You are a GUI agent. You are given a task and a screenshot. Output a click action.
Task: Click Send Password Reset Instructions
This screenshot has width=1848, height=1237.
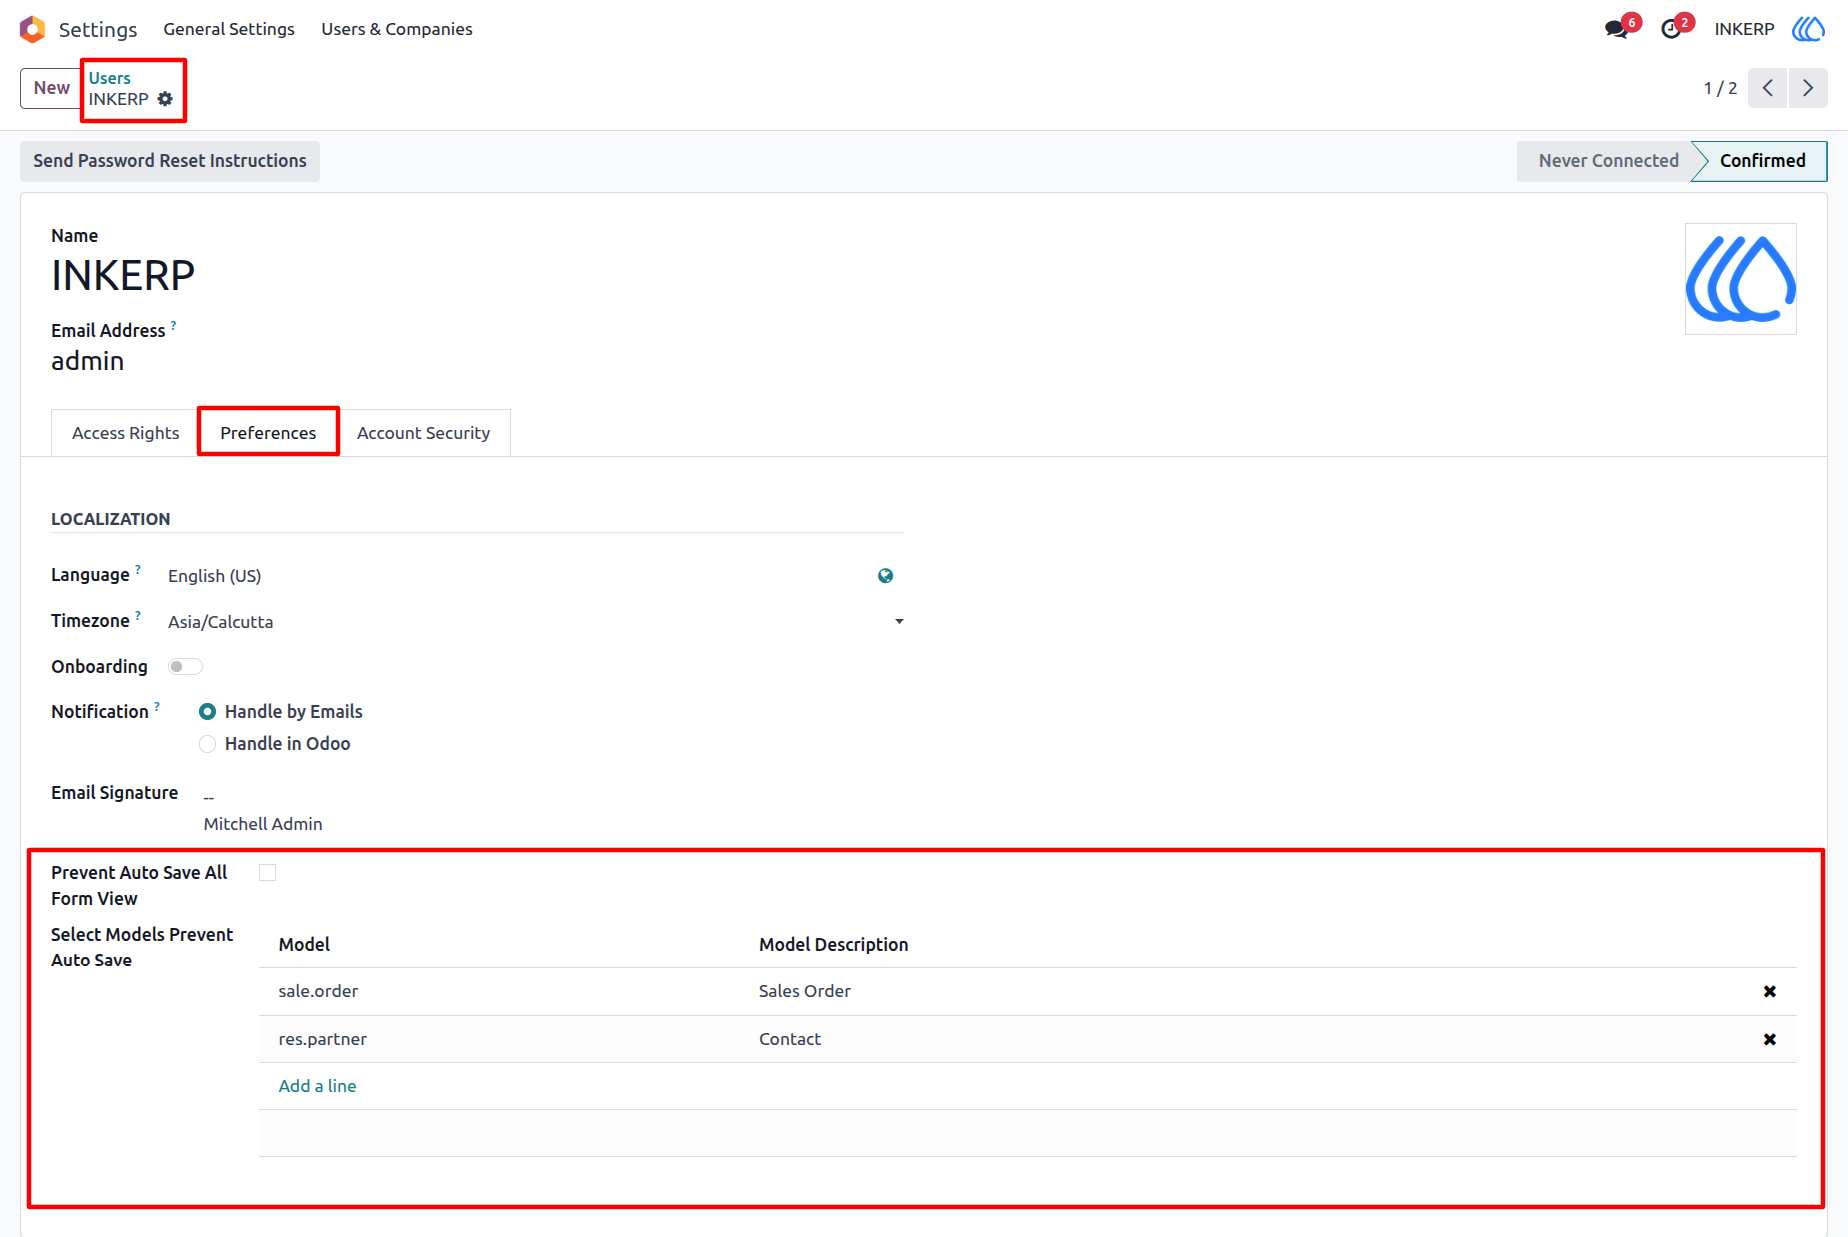pos(170,161)
